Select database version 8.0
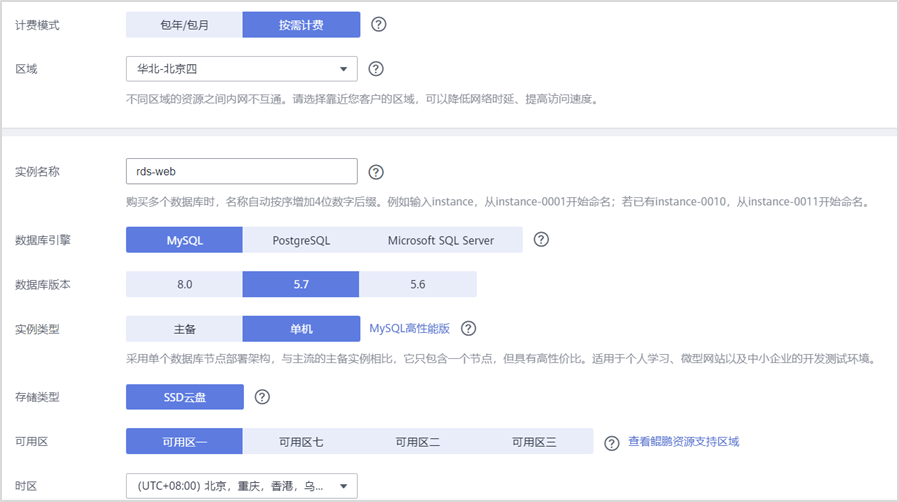This screenshot has width=899, height=502. [184, 284]
